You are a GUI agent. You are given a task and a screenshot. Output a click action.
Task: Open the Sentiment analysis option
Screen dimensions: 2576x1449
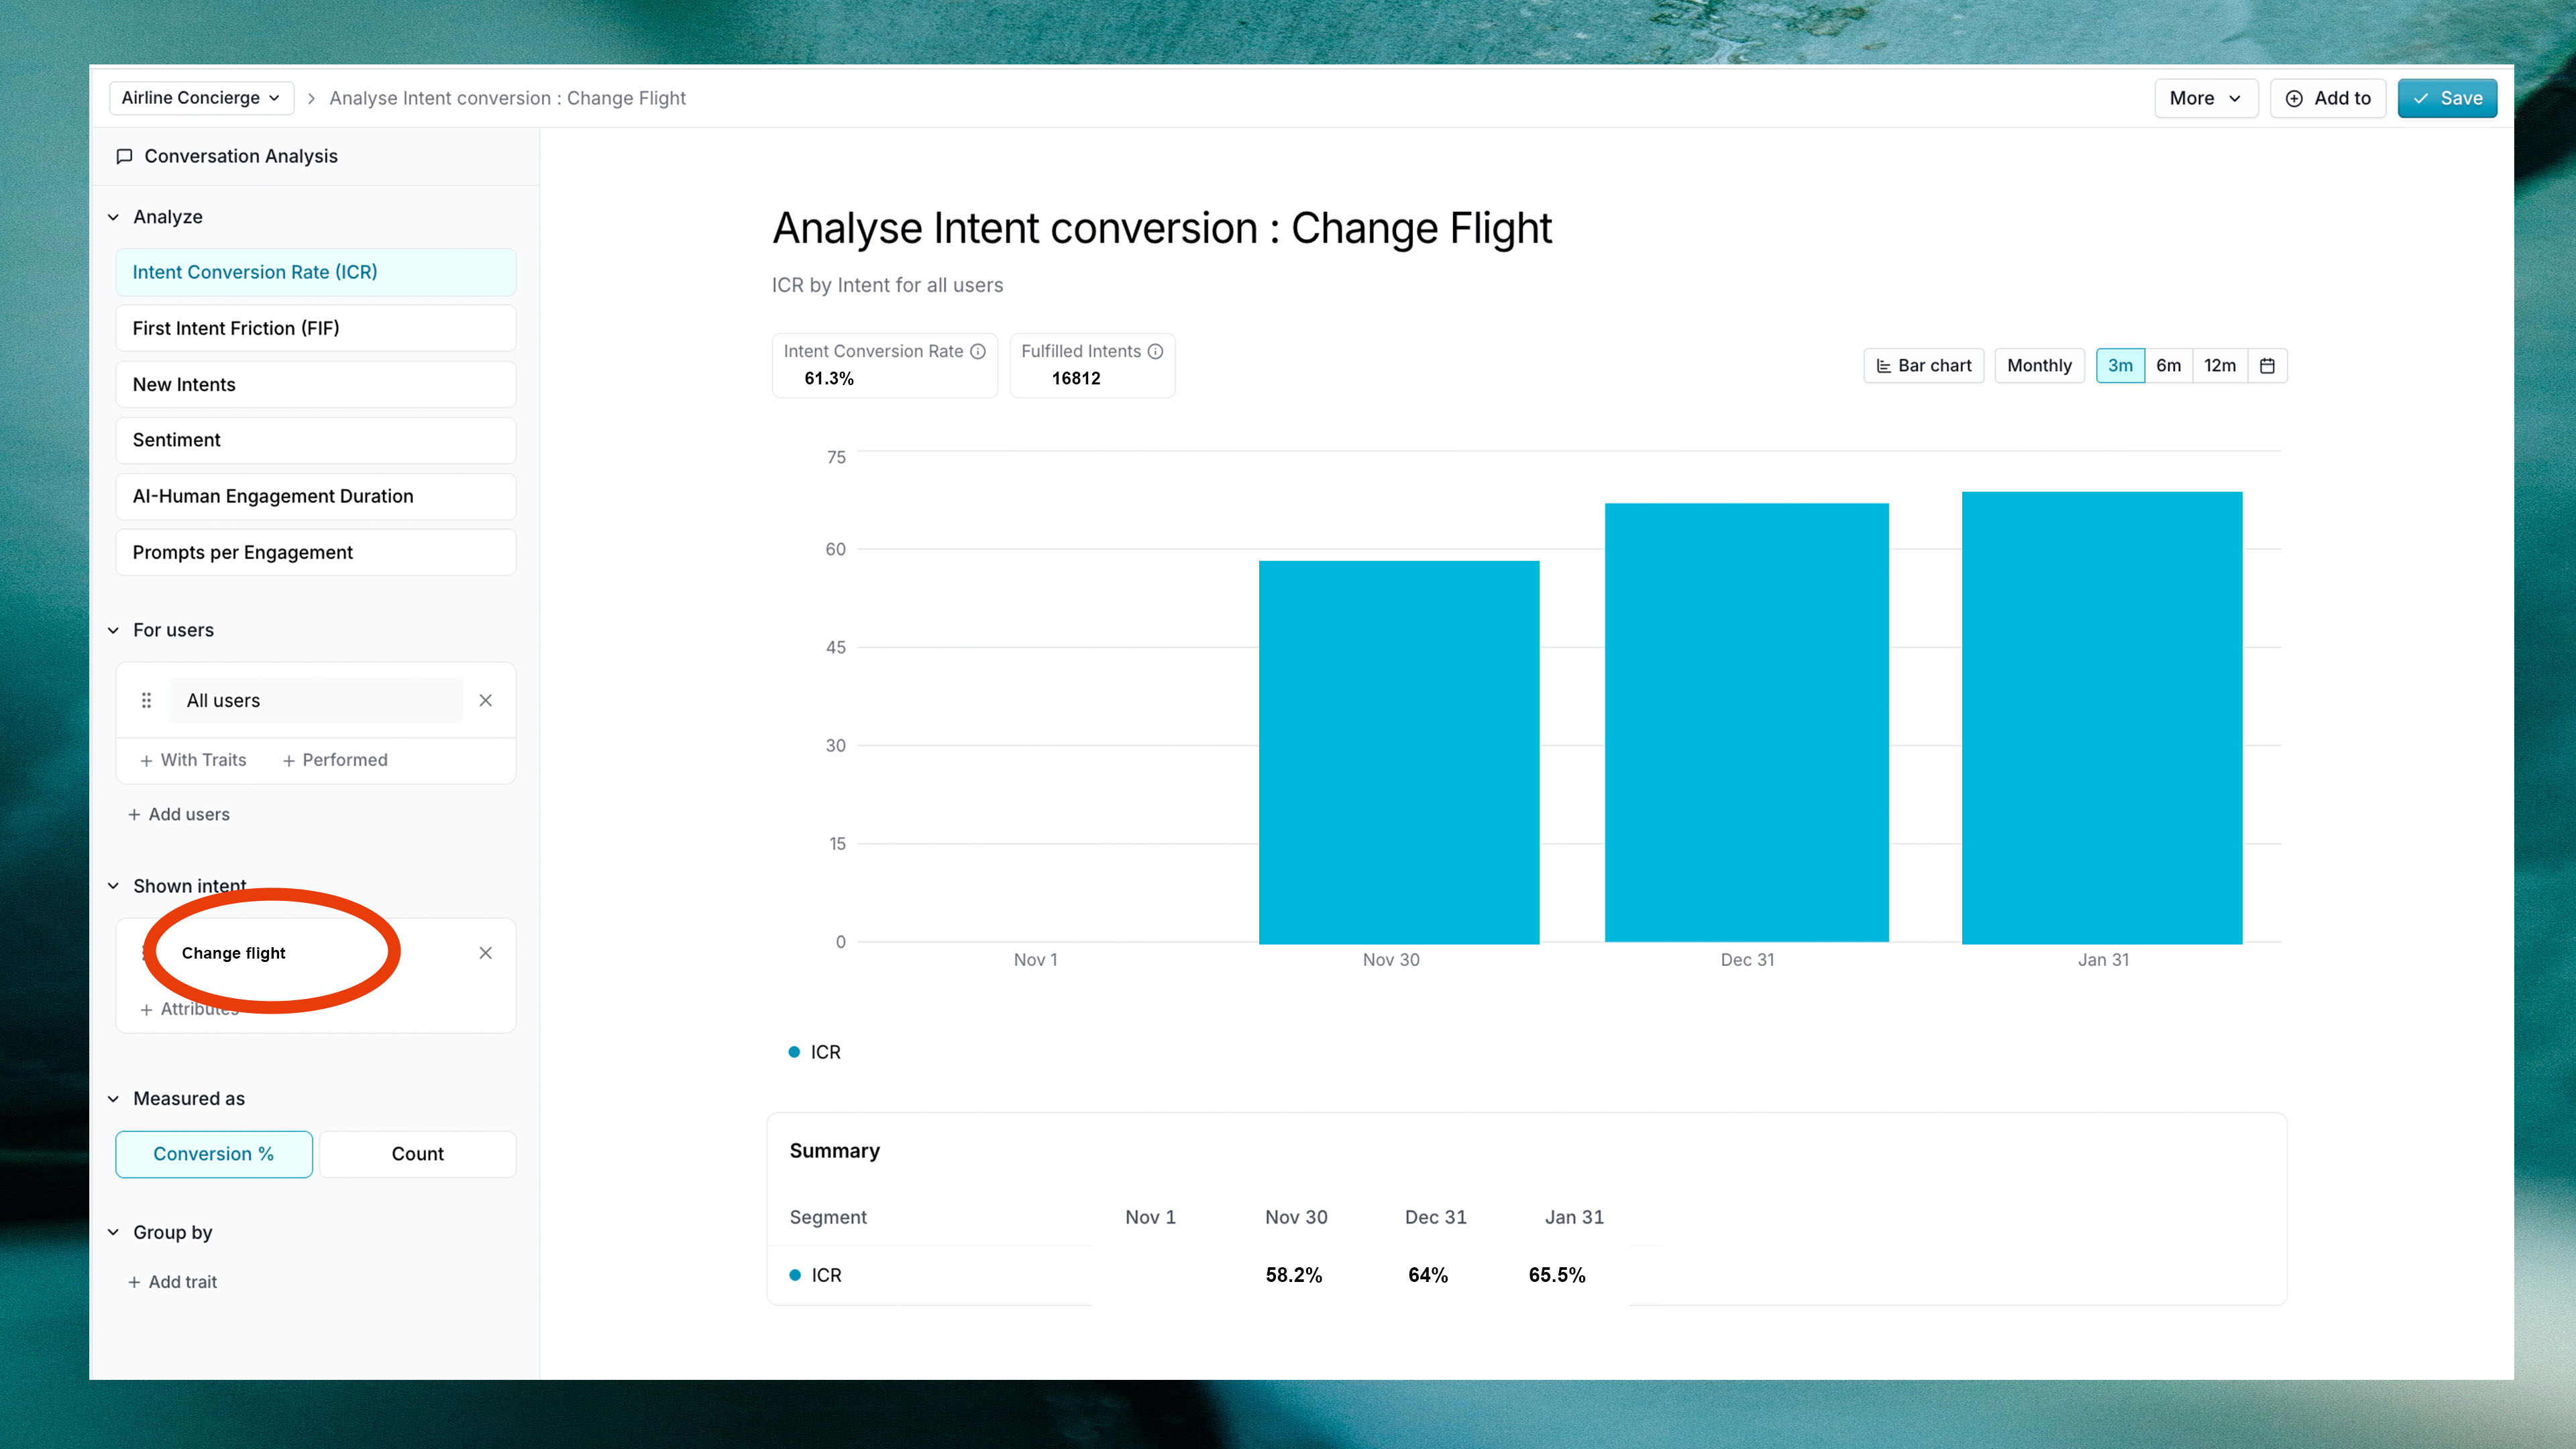click(315, 440)
